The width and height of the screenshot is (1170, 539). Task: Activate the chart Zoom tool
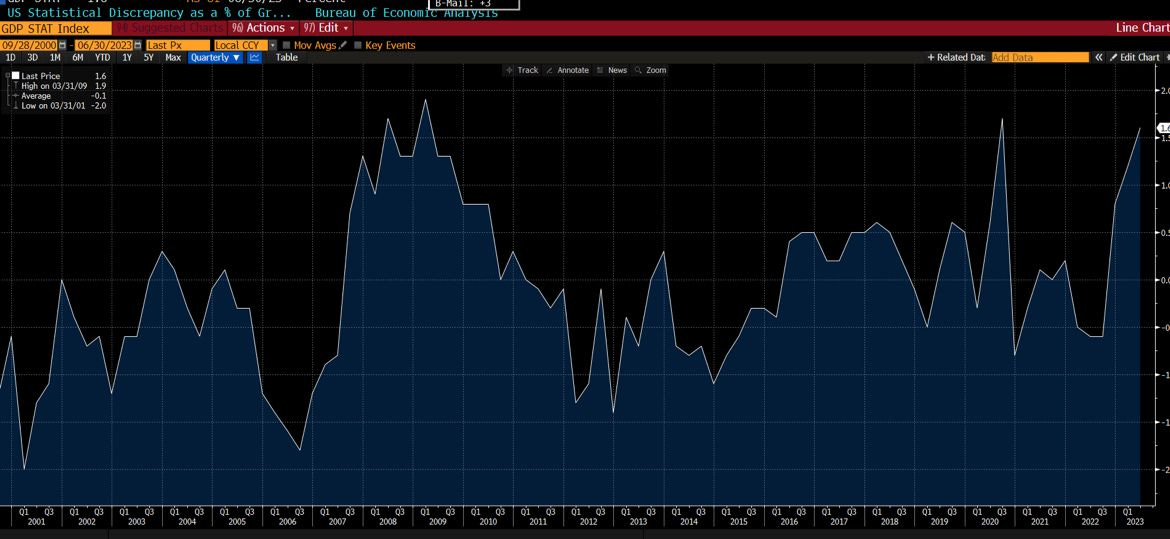tap(650, 70)
